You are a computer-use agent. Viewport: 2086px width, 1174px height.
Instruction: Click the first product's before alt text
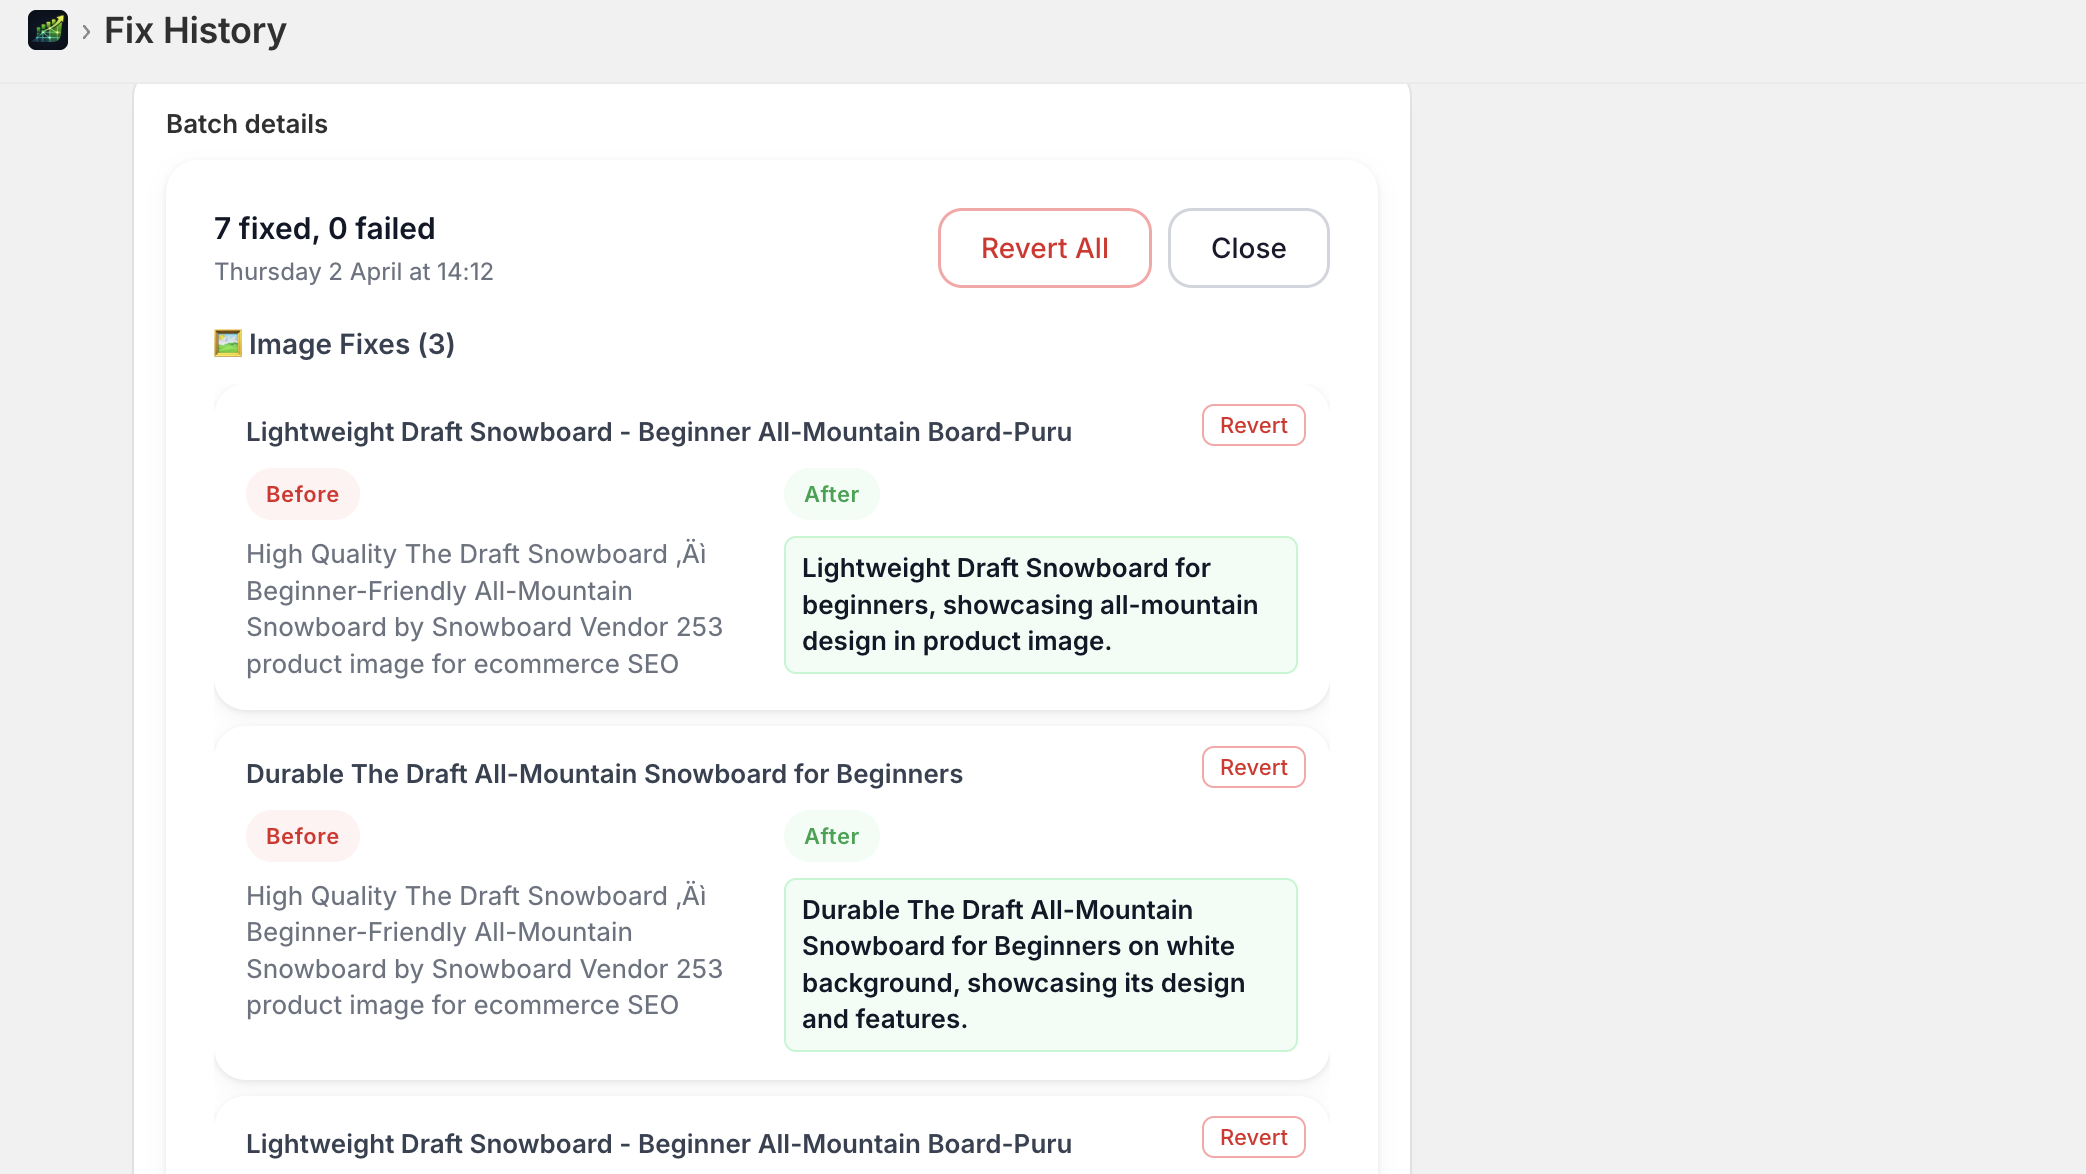[x=484, y=609]
